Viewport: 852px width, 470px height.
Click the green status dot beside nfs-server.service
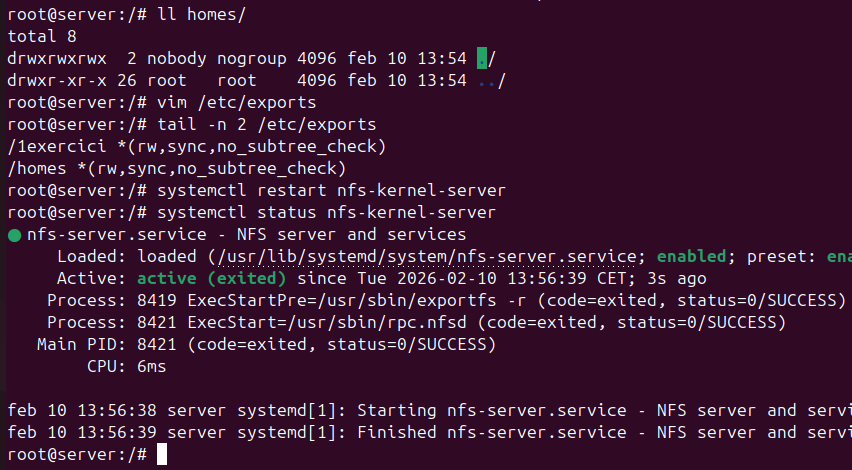[14, 236]
